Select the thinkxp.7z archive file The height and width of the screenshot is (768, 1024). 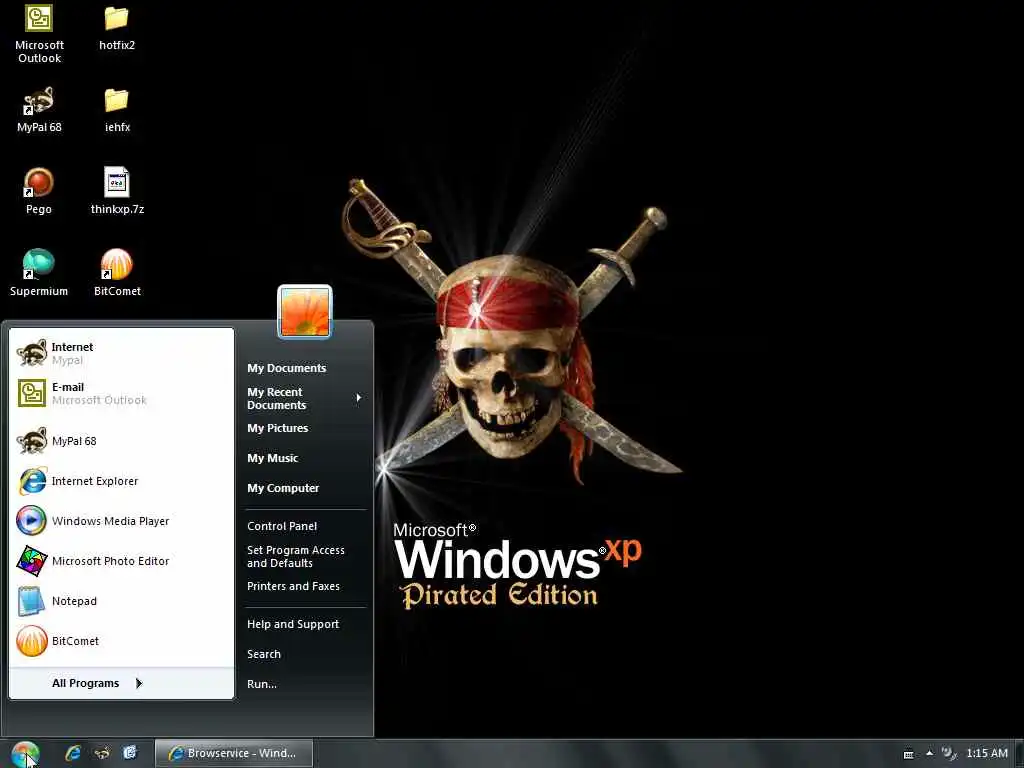point(117,191)
